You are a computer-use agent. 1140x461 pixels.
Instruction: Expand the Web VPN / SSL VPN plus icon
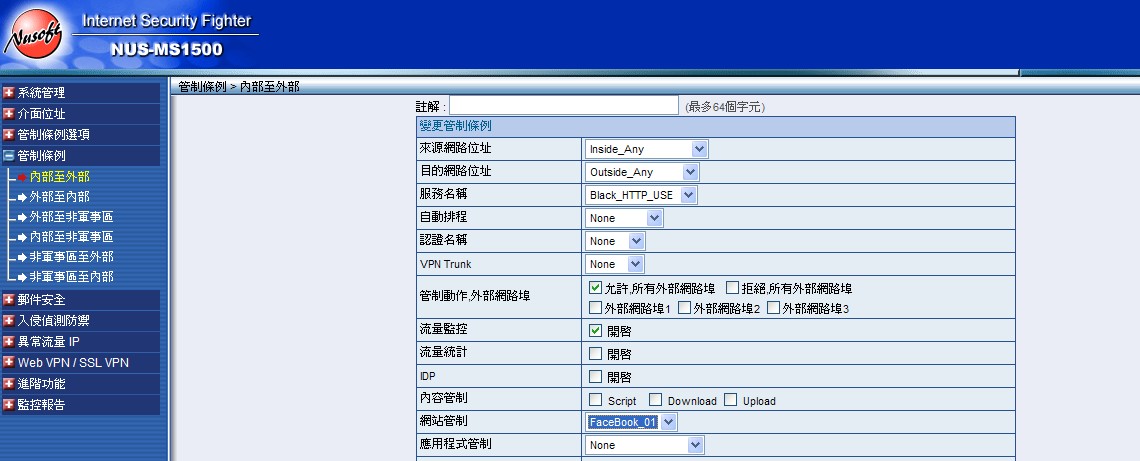(9, 362)
